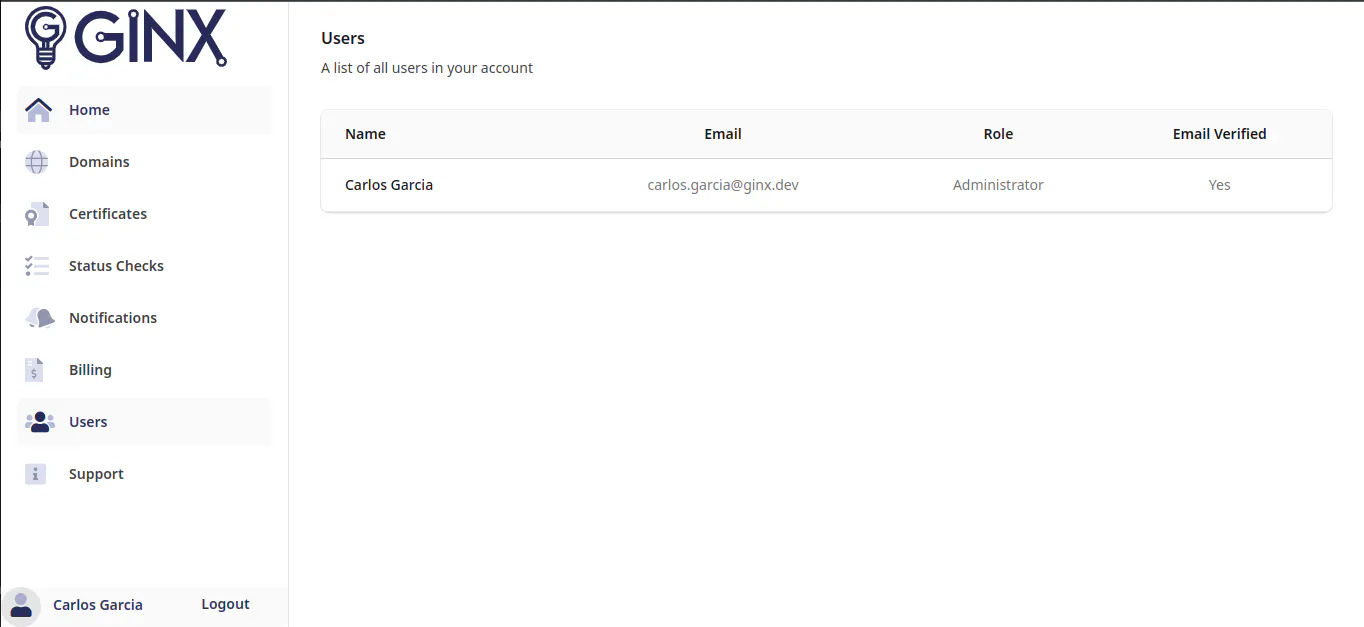Screen dimensions: 1364x627
Task: Open the Support page
Action: coord(144,474)
